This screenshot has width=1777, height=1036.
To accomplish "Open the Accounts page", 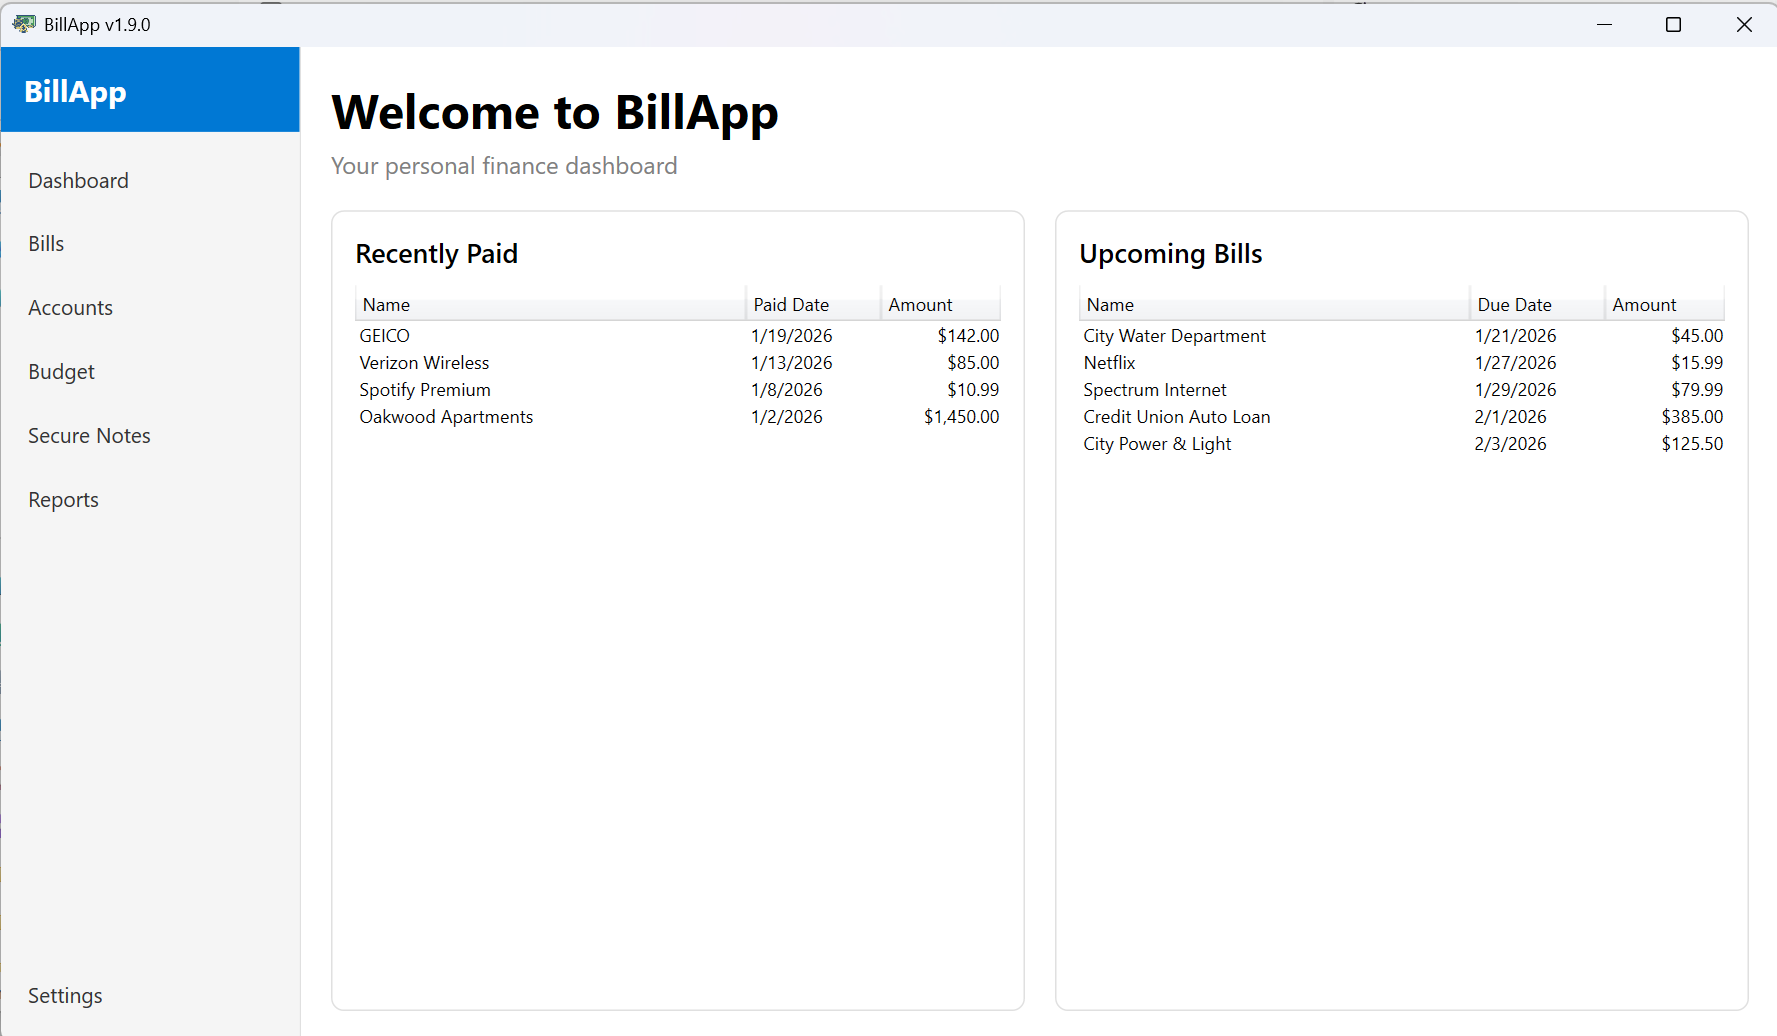I will point(70,307).
